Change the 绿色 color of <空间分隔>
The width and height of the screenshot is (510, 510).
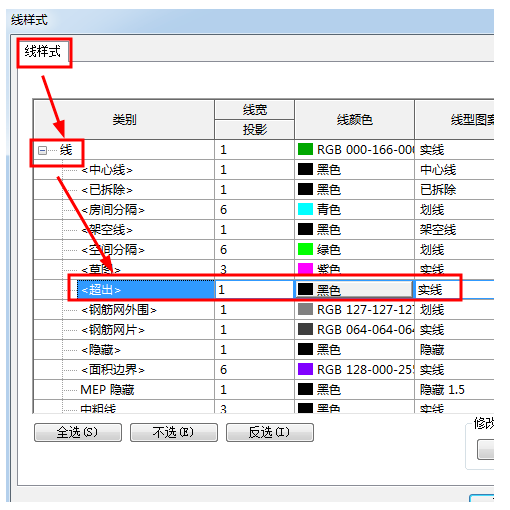[x=354, y=250]
